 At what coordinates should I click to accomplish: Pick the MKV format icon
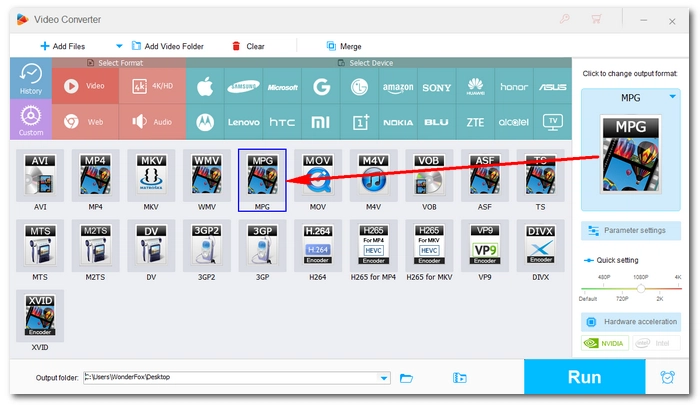click(x=151, y=175)
